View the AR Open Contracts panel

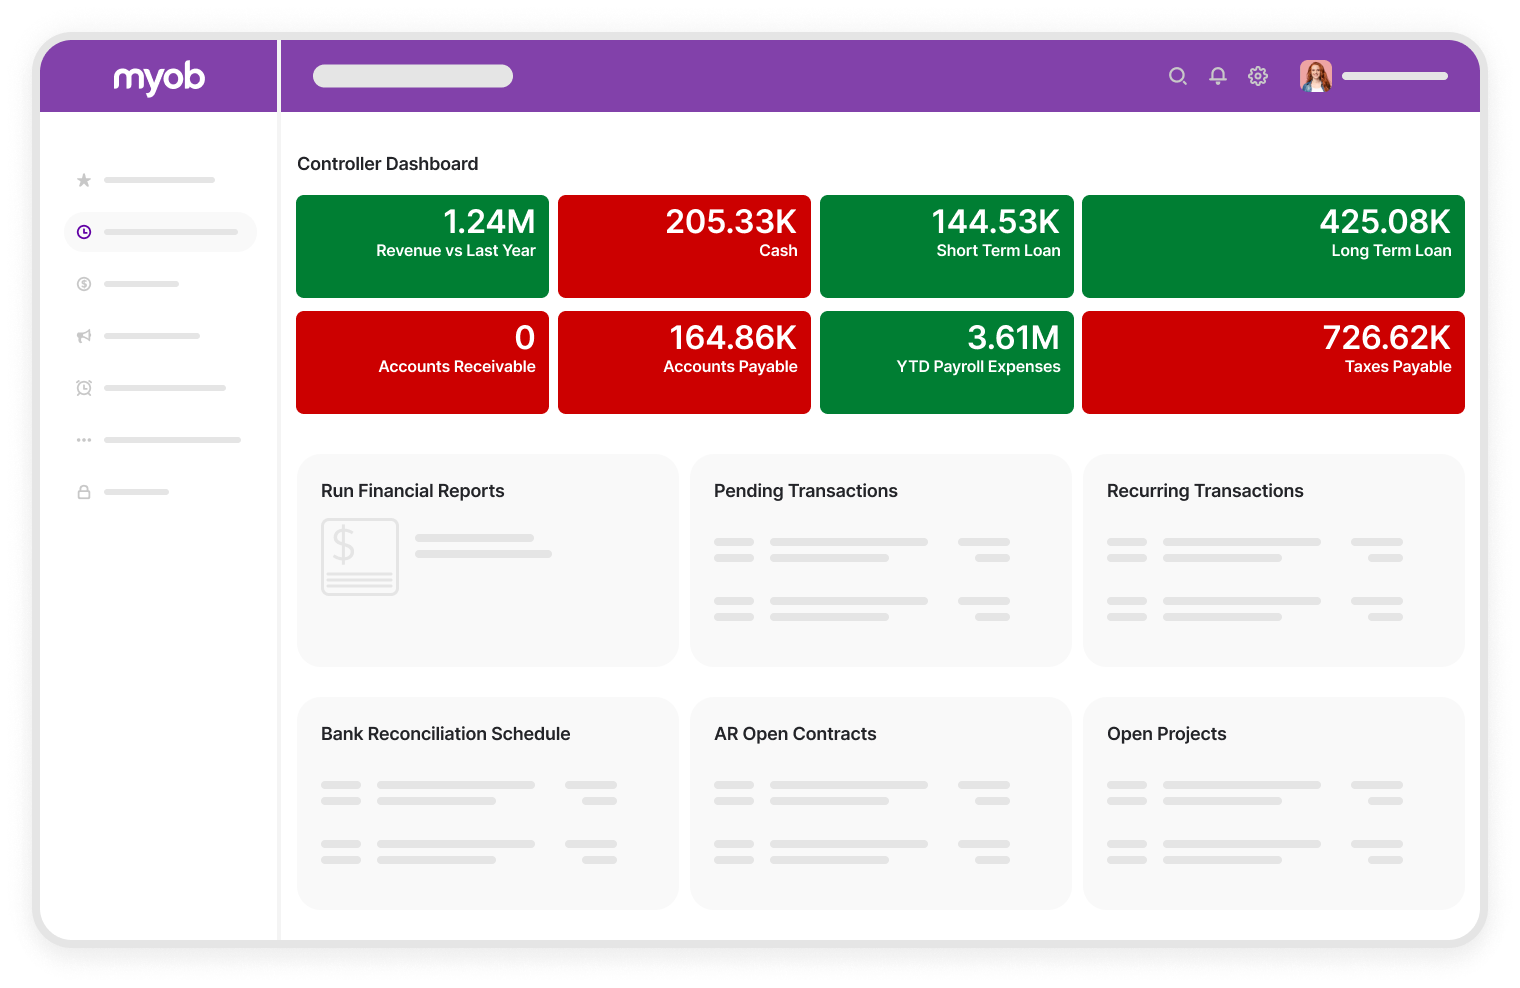tap(880, 803)
